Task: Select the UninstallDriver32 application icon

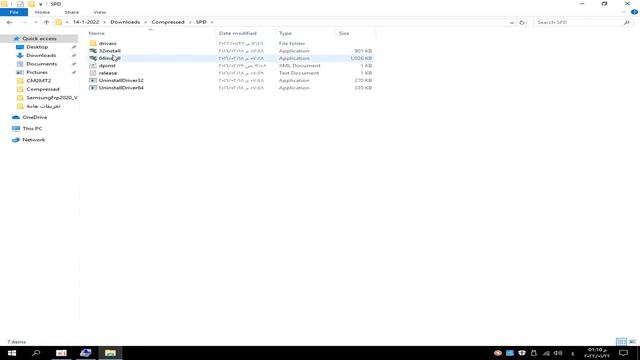Action: (x=93, y=80)
